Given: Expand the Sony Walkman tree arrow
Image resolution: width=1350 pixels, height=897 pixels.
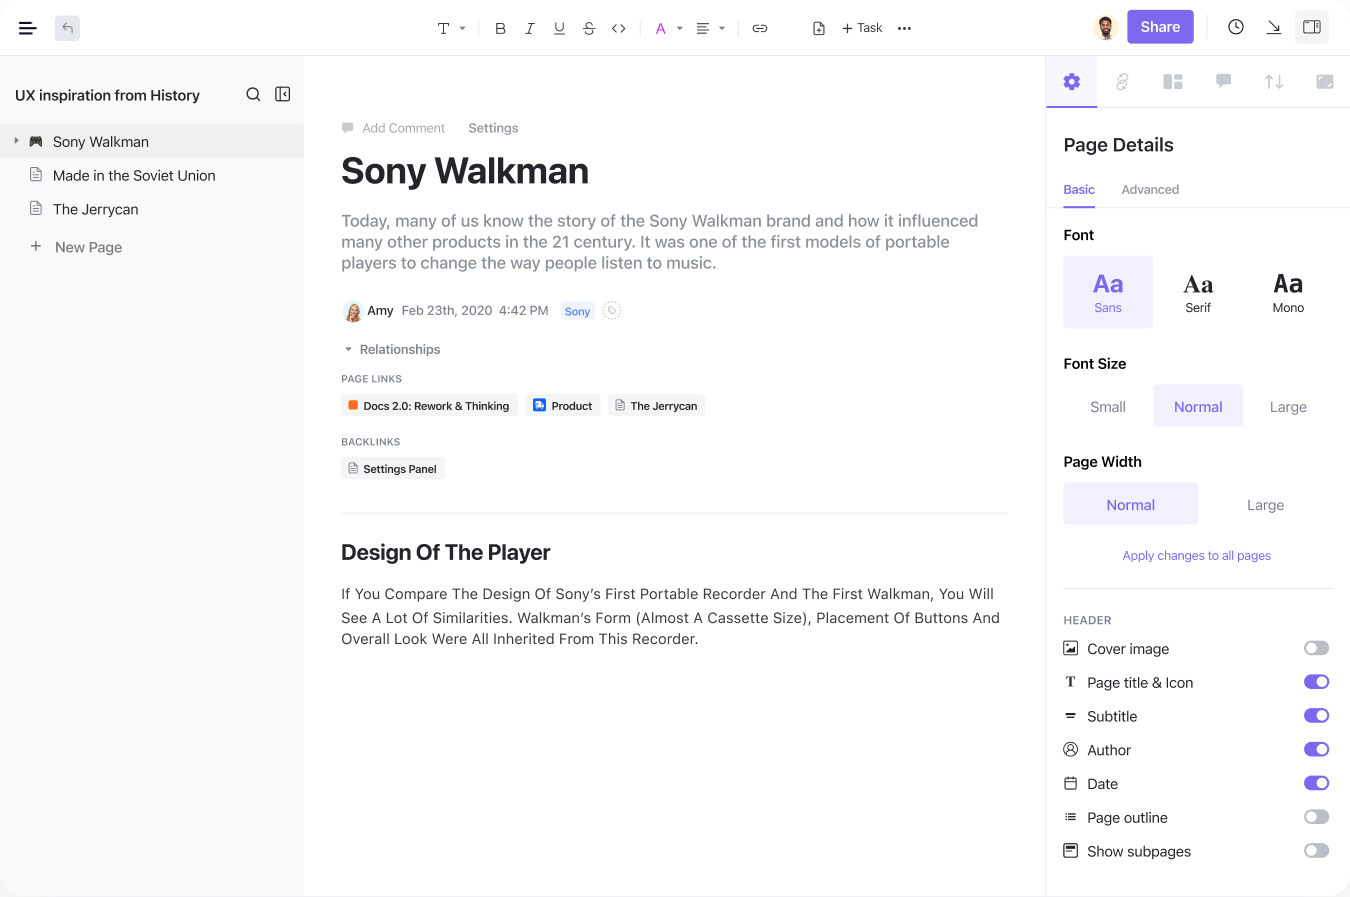Looking at the screenshot, I should pyautogui.click(x=16, y=141).
